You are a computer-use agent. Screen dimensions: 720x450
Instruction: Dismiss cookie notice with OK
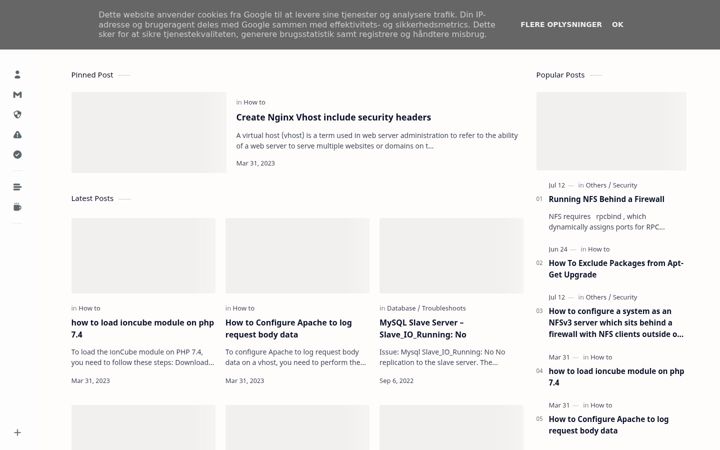[617, 24]
